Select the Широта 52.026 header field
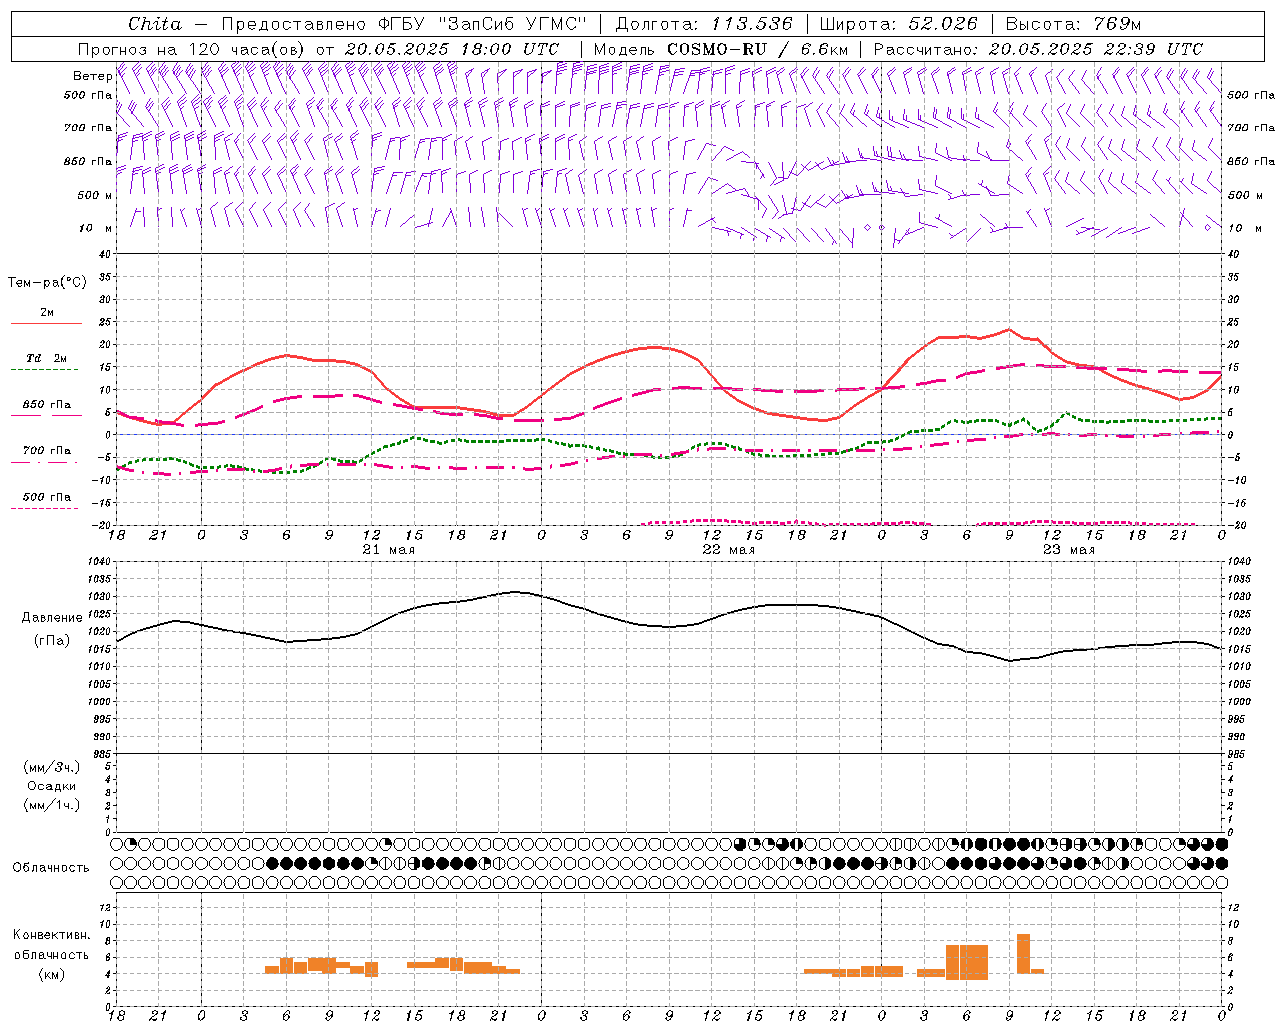The image size is (1280, 1024). click(x=898, y=24)
